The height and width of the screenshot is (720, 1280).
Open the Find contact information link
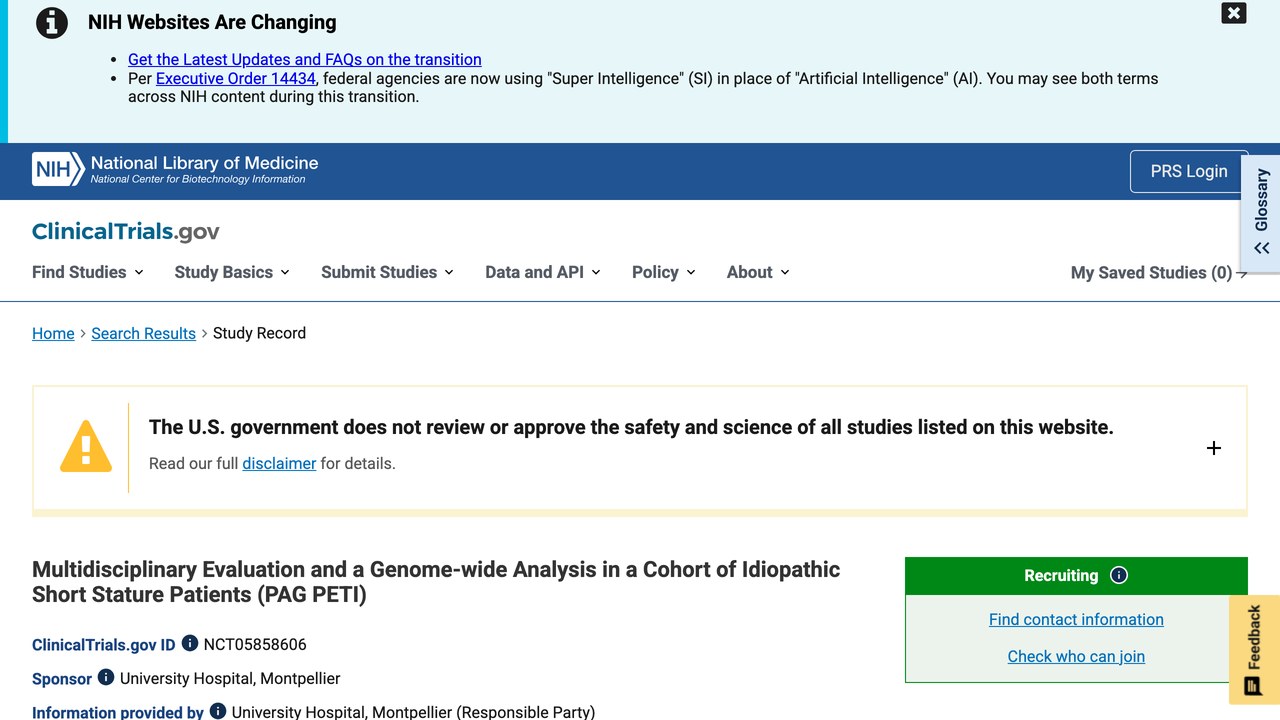pyautogui.click(x=1076, y=619)
